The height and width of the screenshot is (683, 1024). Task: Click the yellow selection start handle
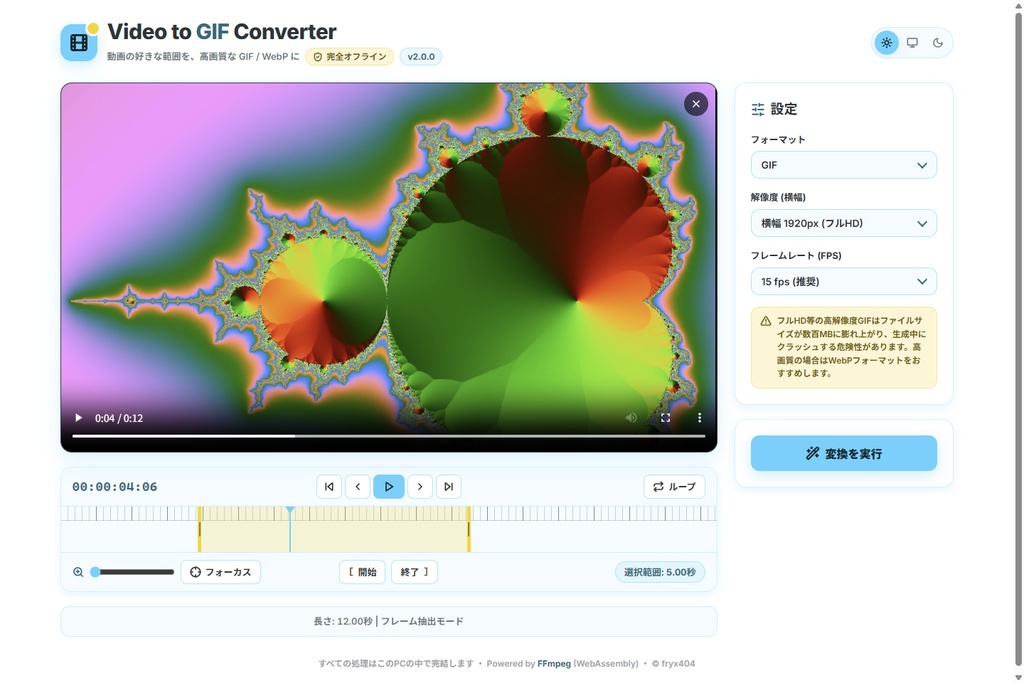[200, 530]
